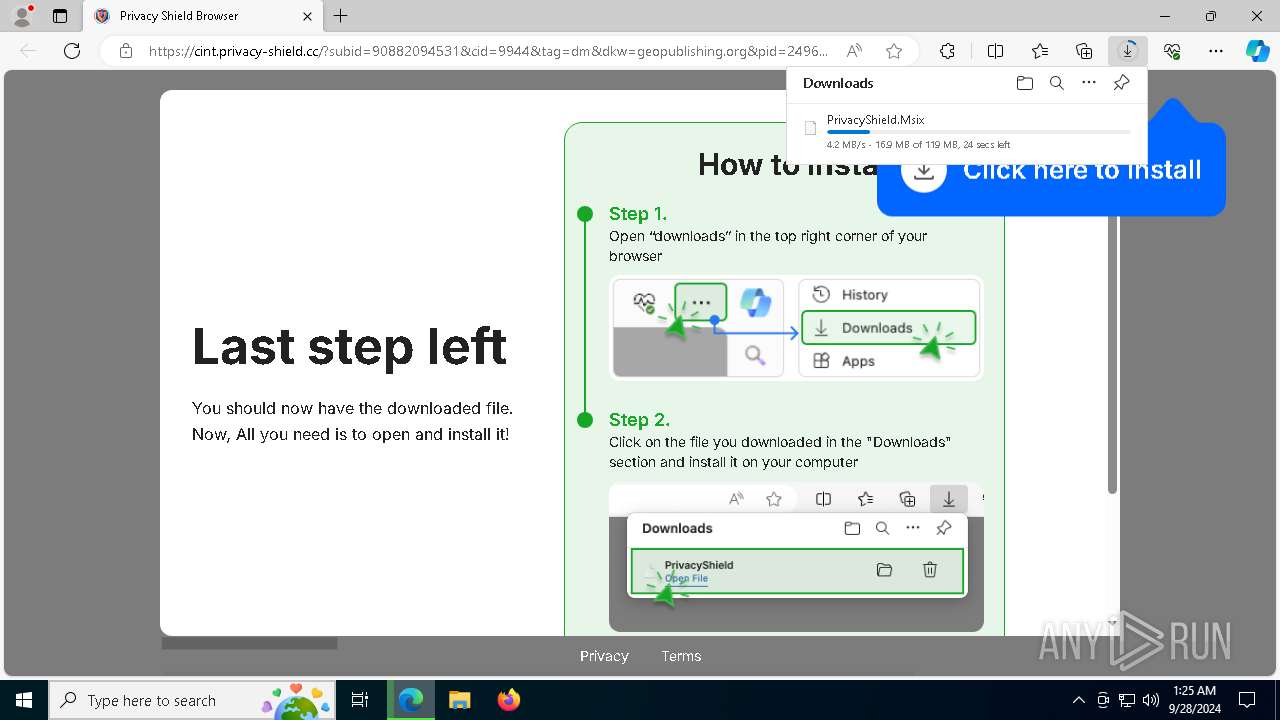Switch to Microsoft Edge on taskbar

(x=411, y=700)
